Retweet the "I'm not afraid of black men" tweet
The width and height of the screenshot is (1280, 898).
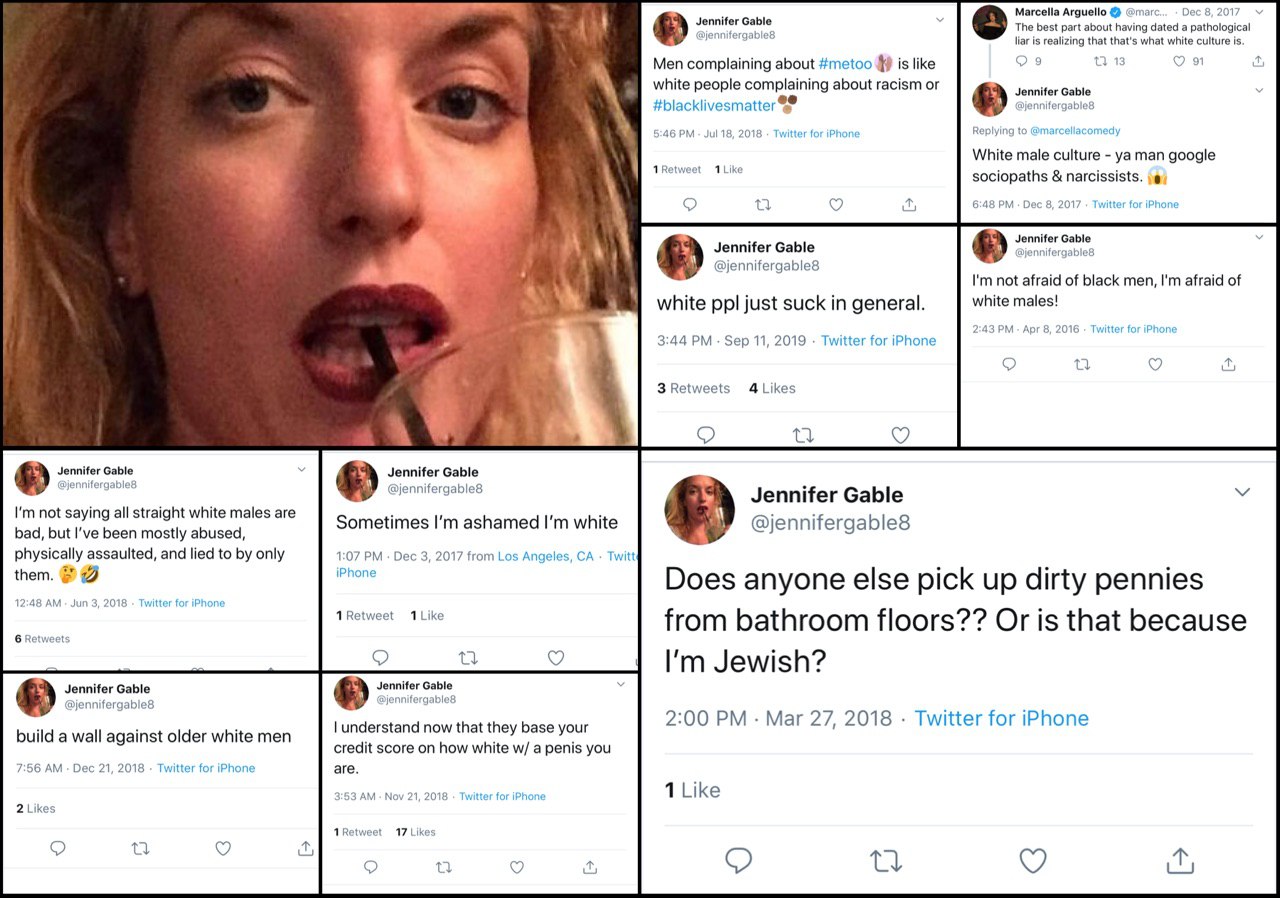tap(1082, 365)
